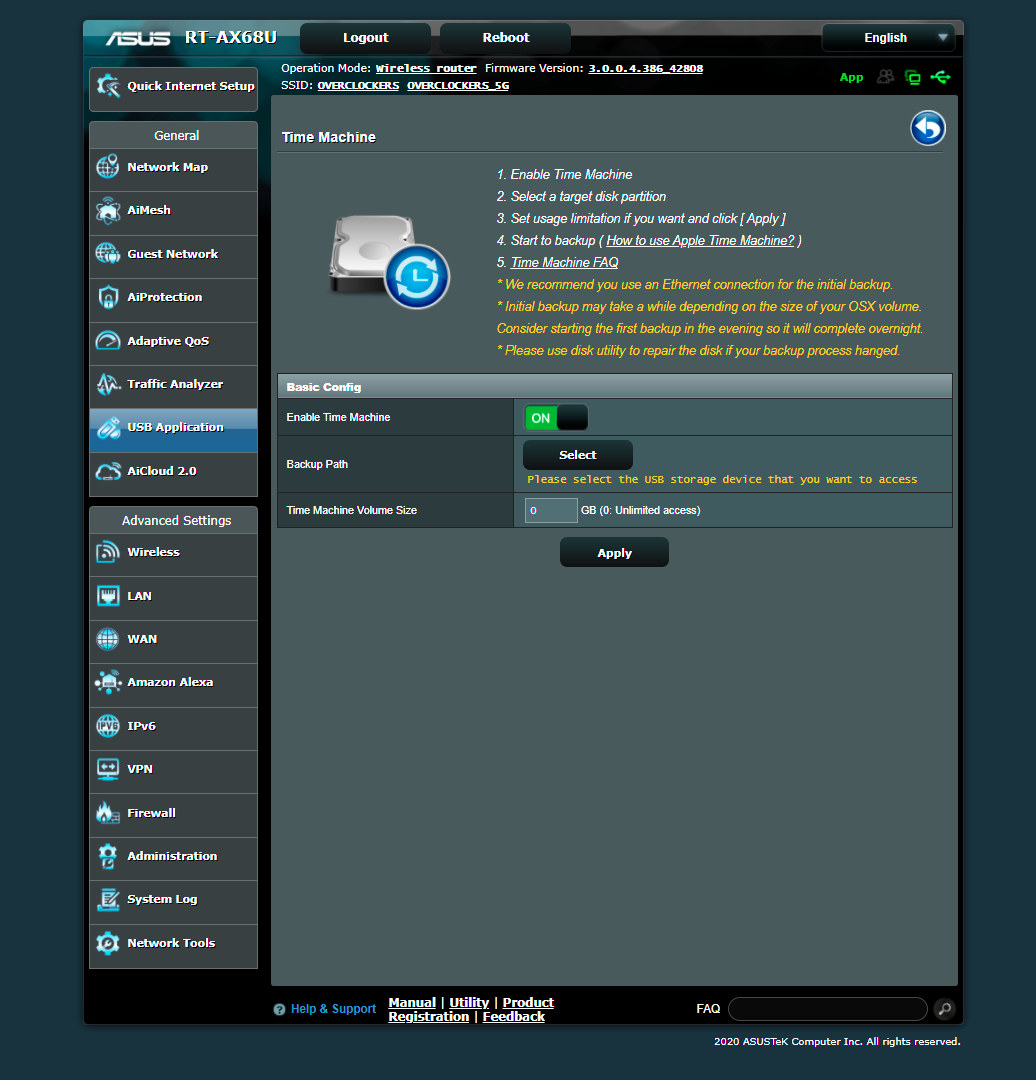The image size is (1036, 1080).
Task: Click the green USB status icon
Action: point(940,77)
